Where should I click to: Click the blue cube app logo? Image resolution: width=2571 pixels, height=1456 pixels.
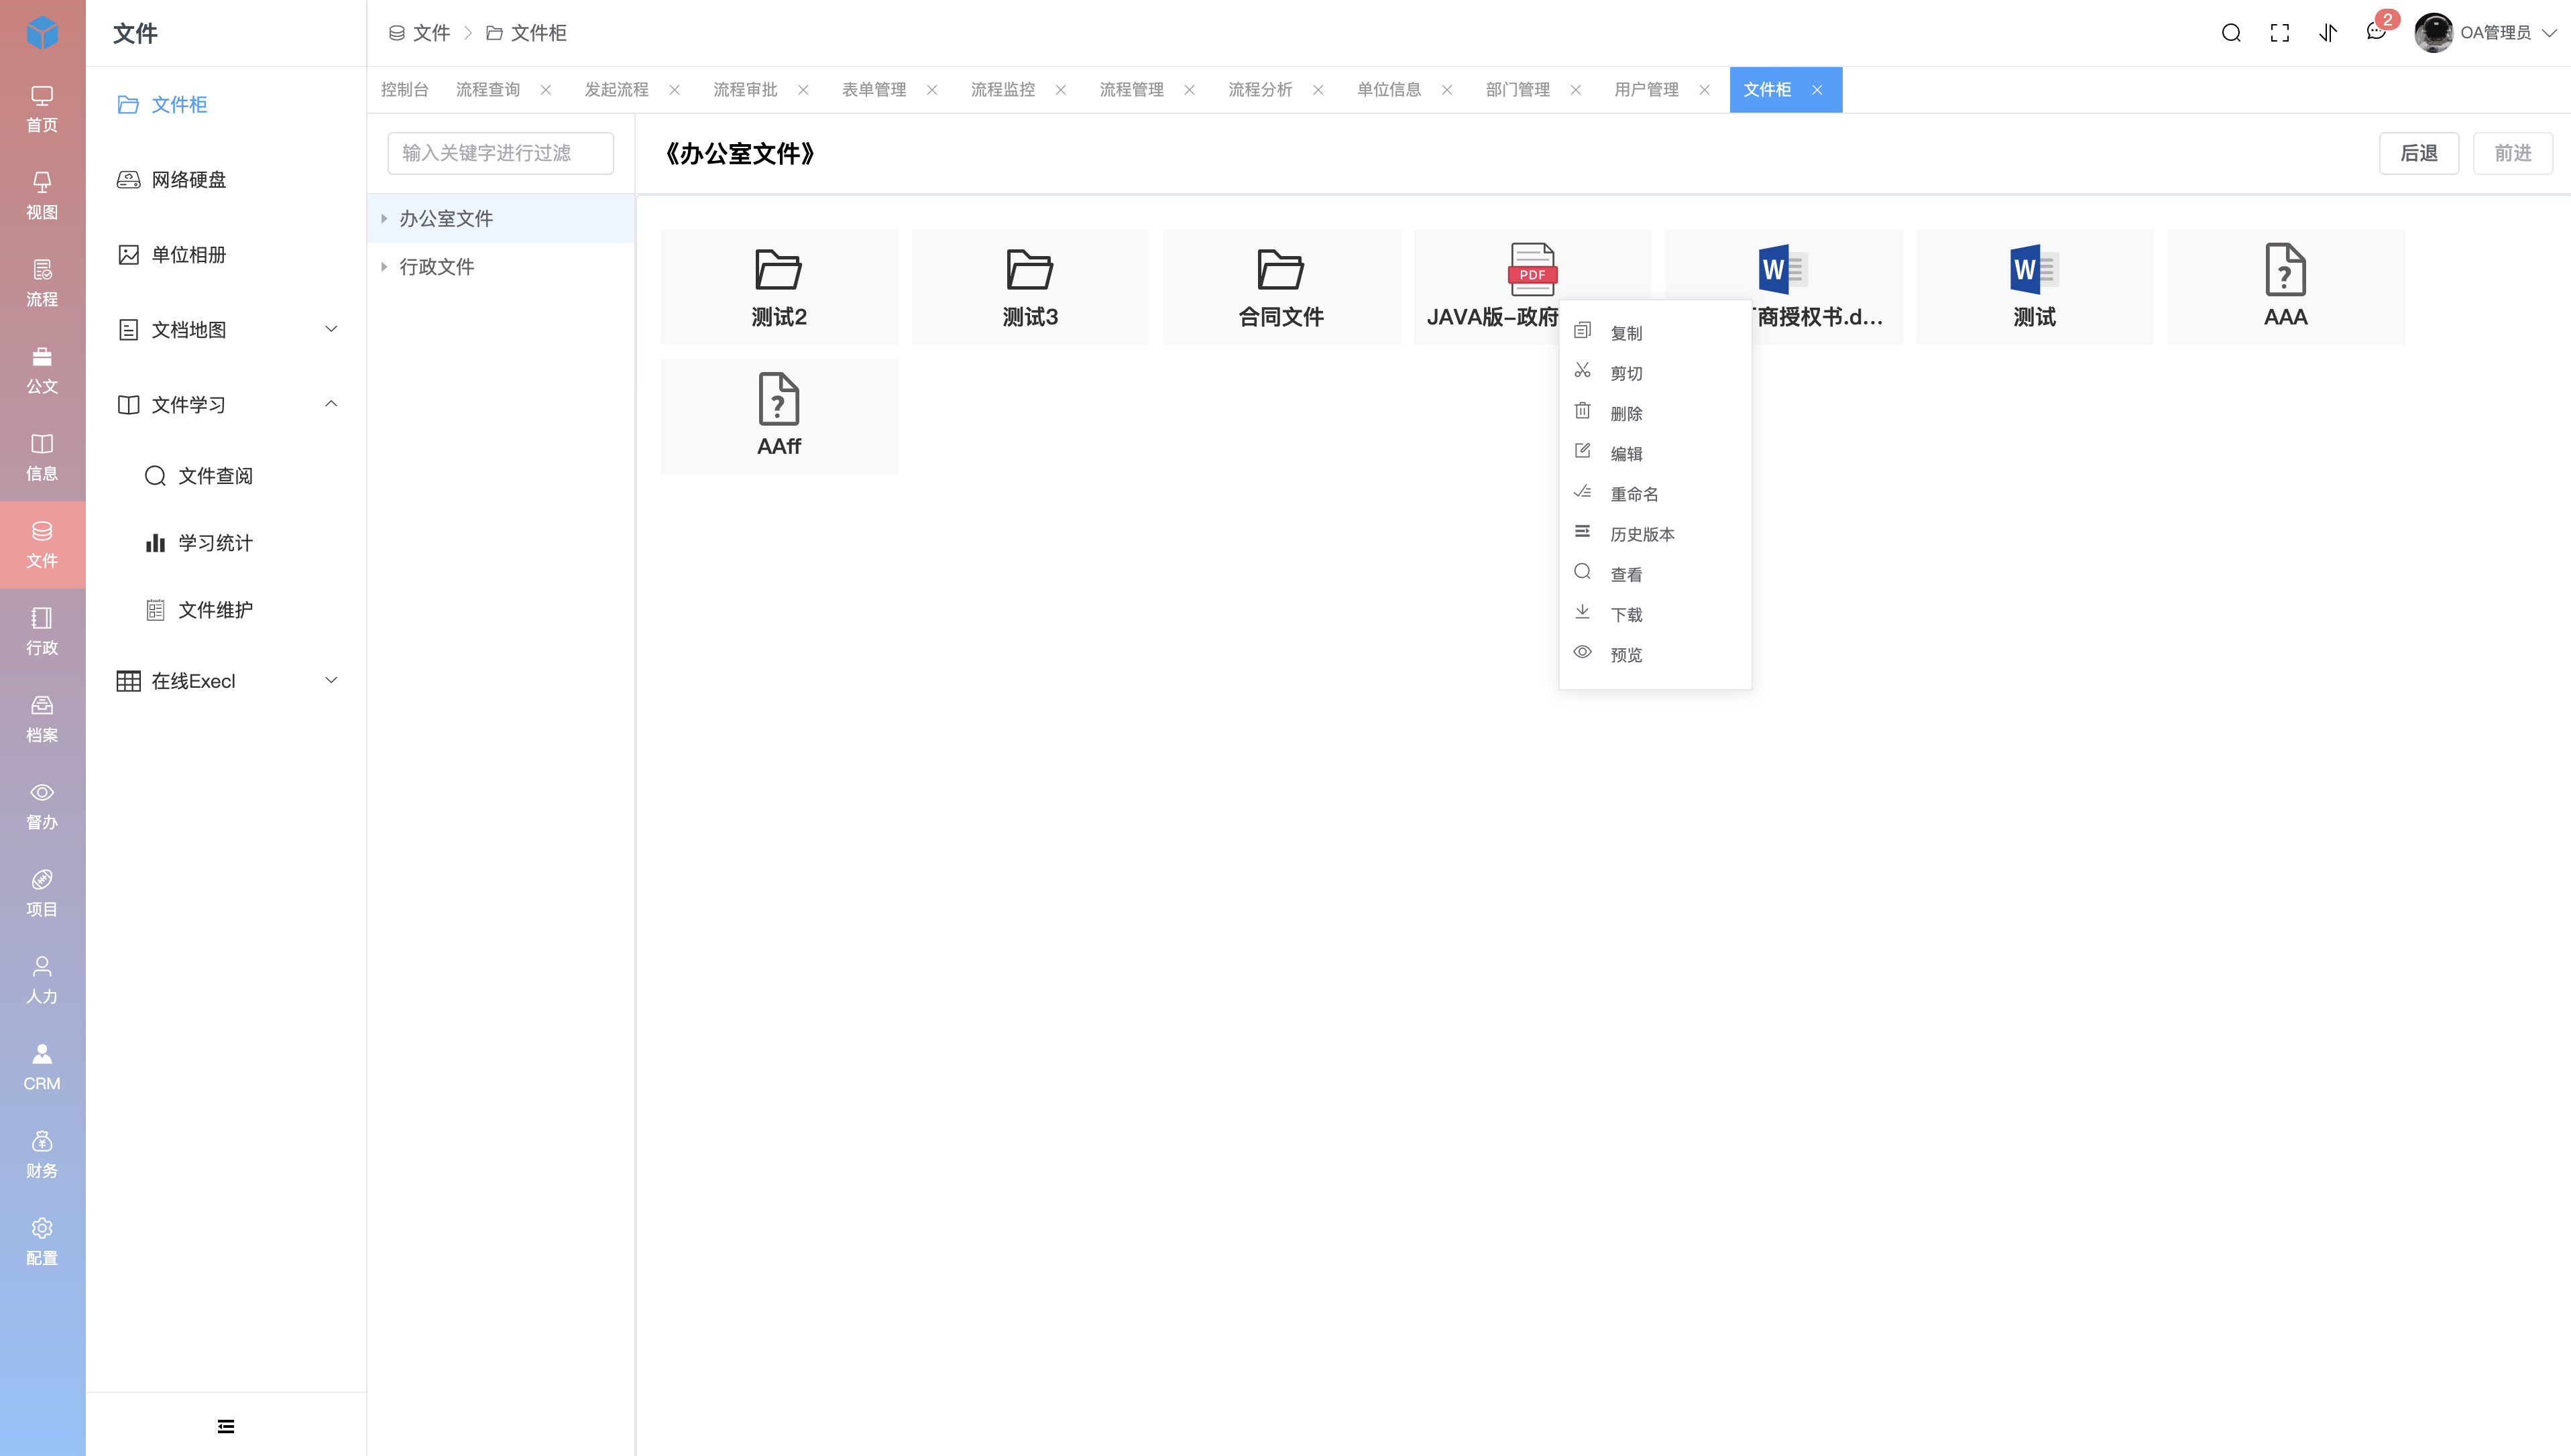pos(42,33)
